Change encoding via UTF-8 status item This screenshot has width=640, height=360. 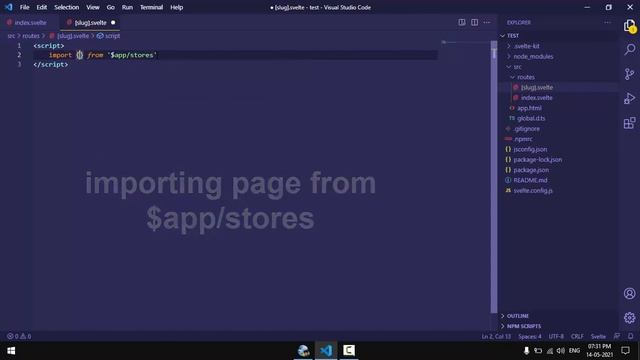[556, 336]
